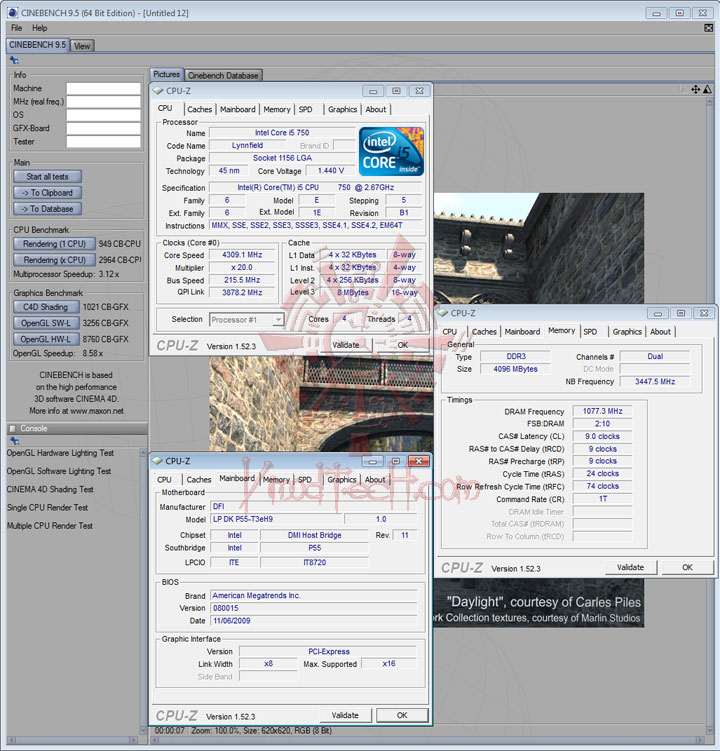Click OK in the Memory CPU-Z window
This screenshot has height=751, width=720.
point(687,567)
